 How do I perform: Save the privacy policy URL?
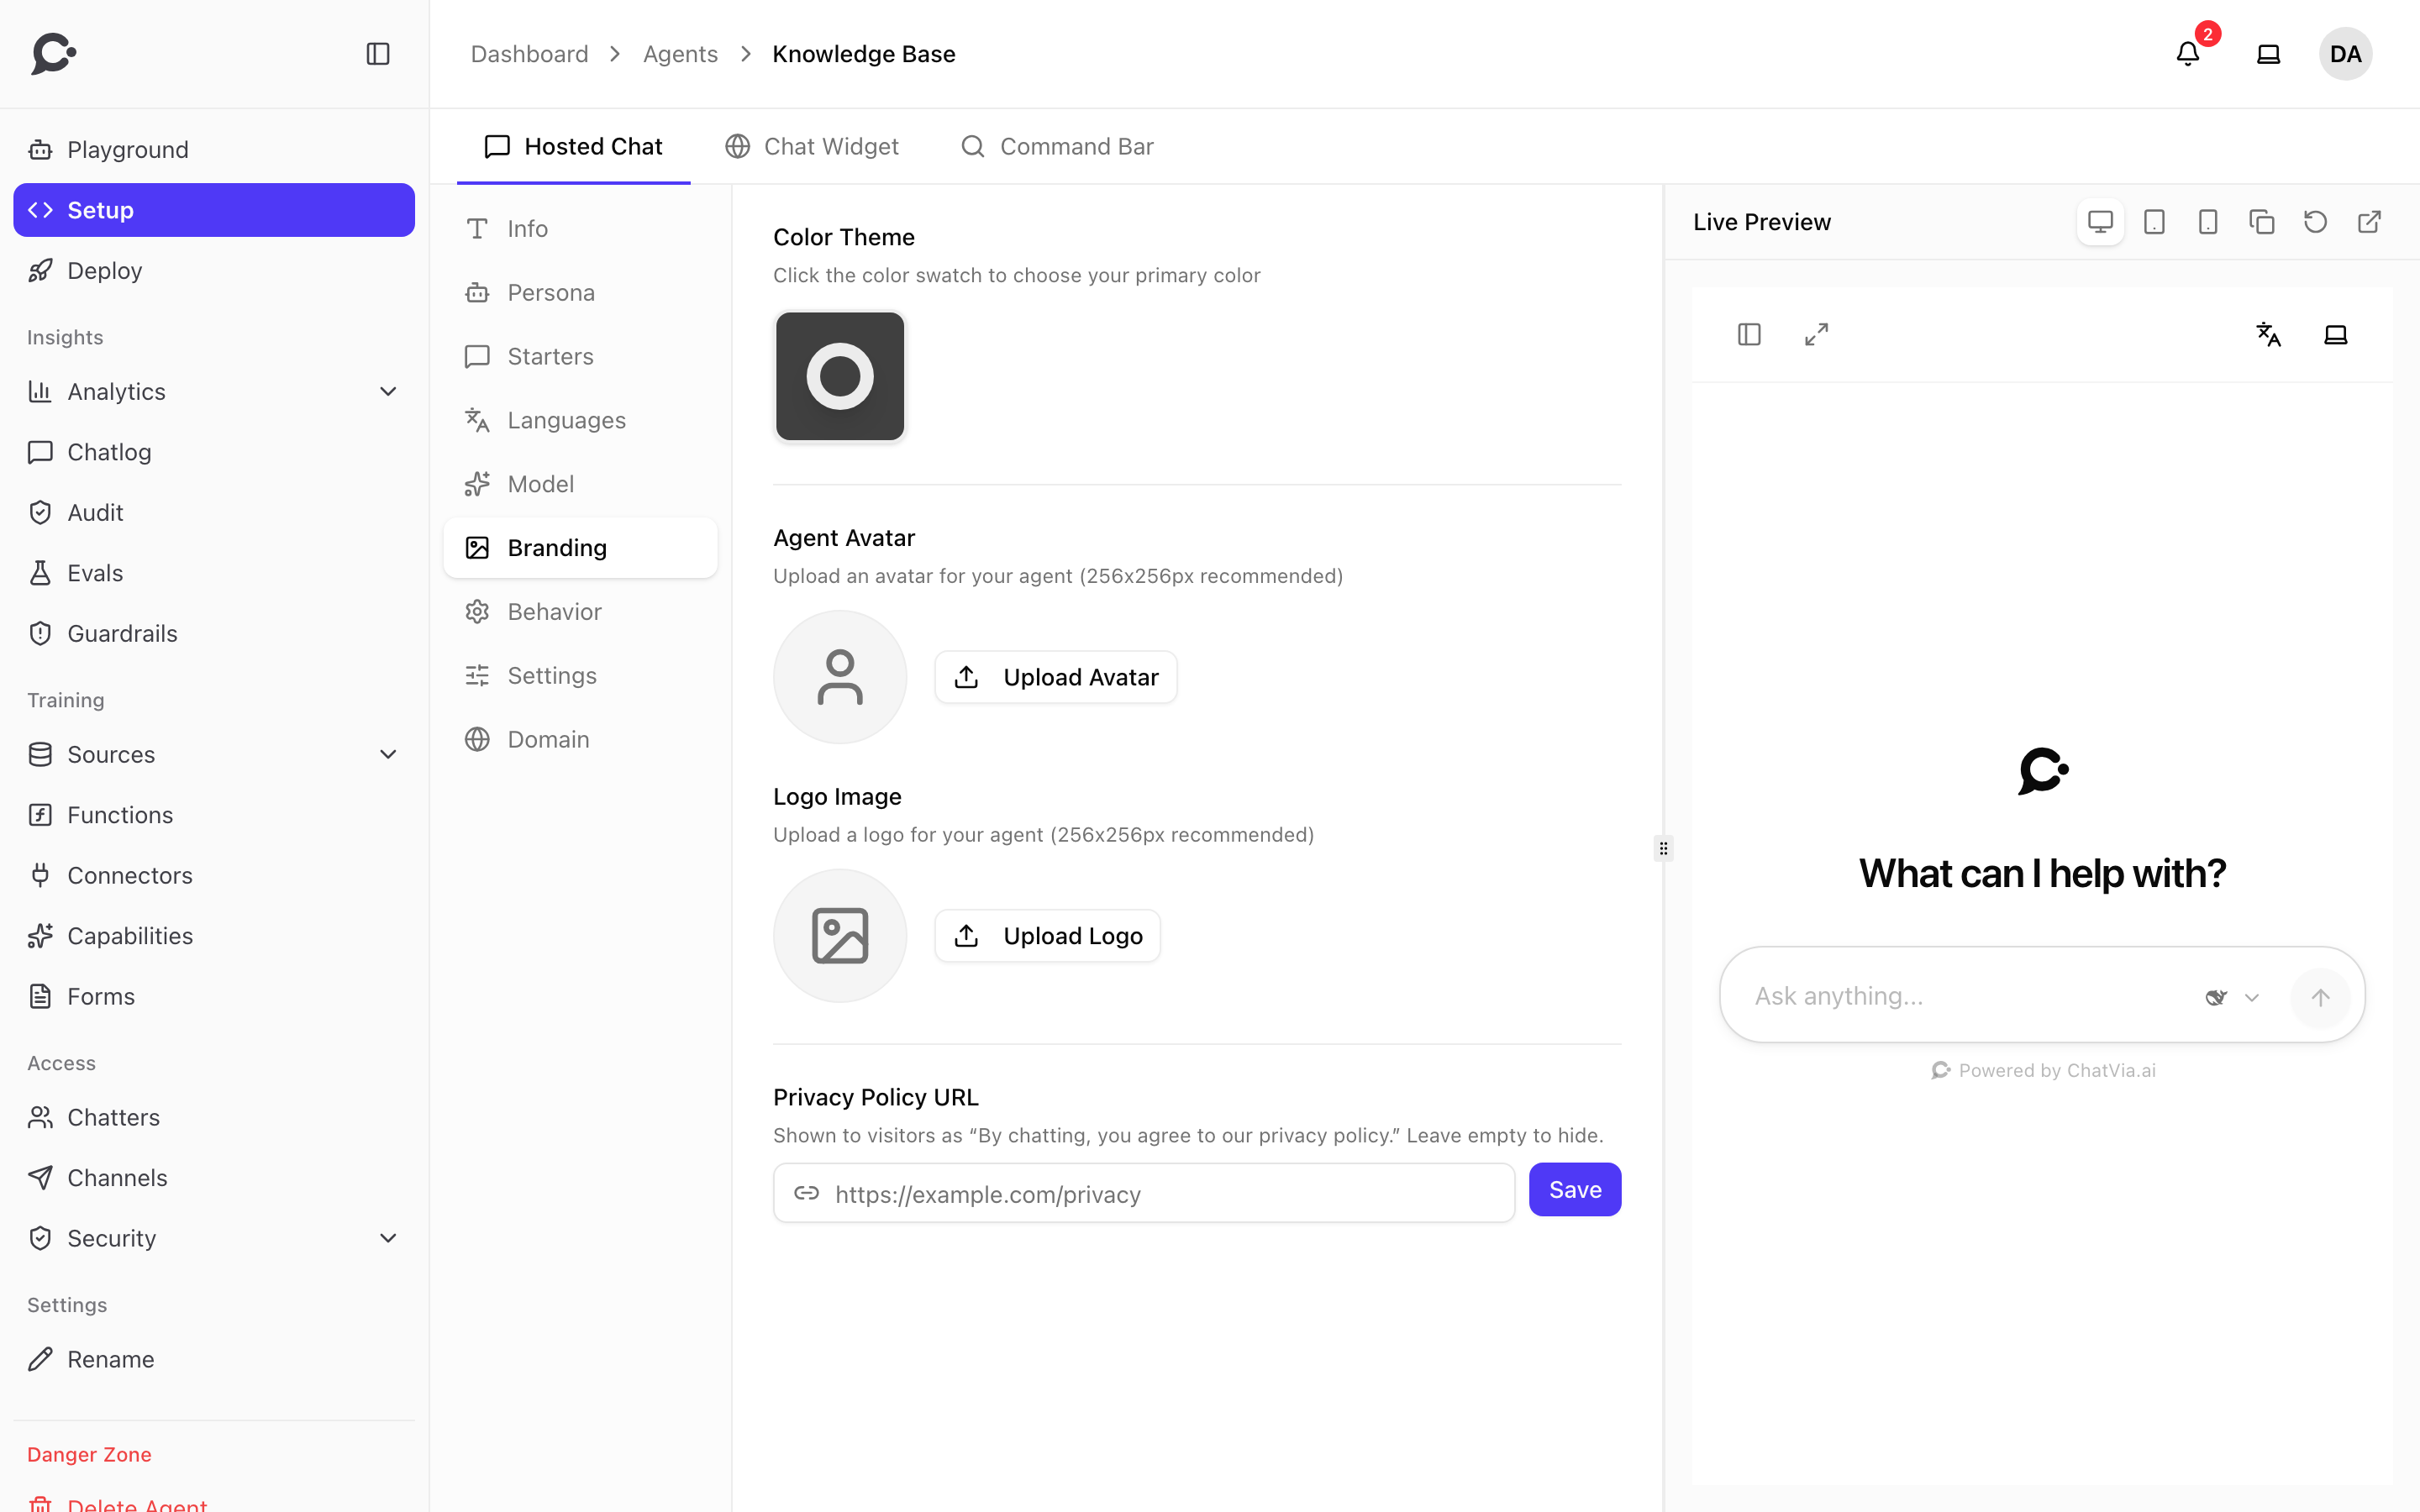[x=1575, y=1190]
